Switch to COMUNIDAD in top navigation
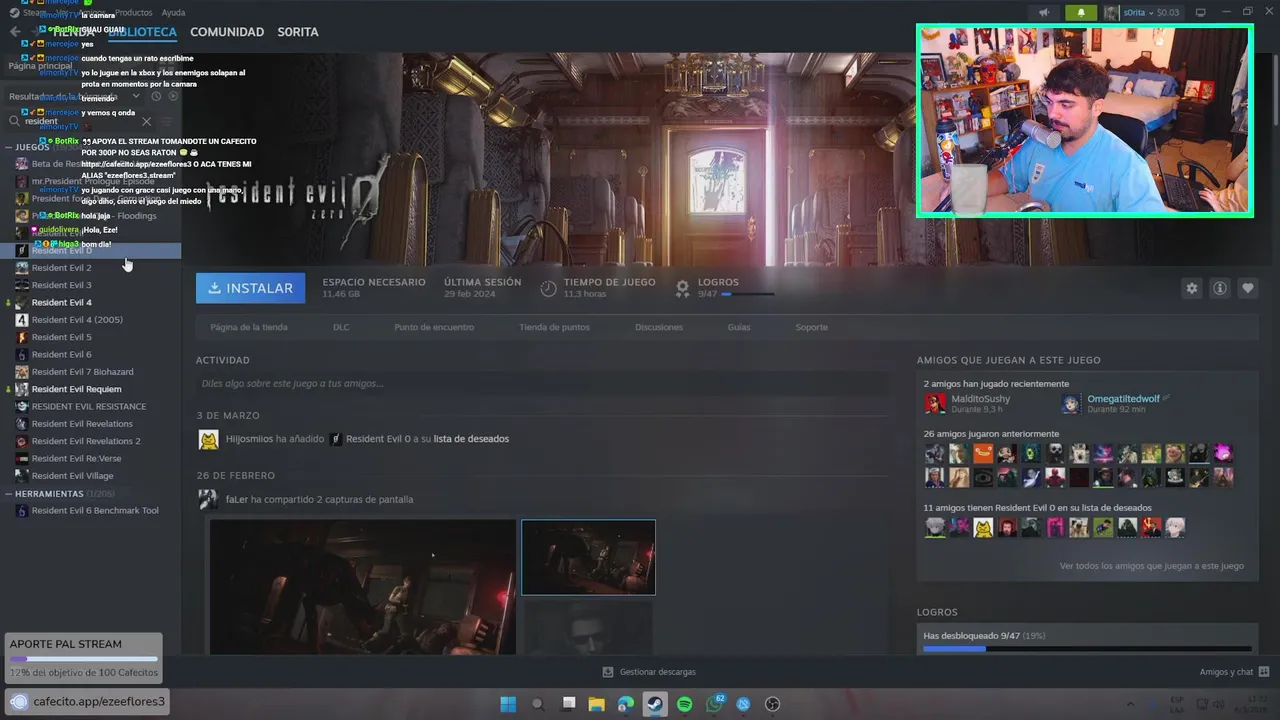This screenshot has width=1280, height=720. point(227,32)
